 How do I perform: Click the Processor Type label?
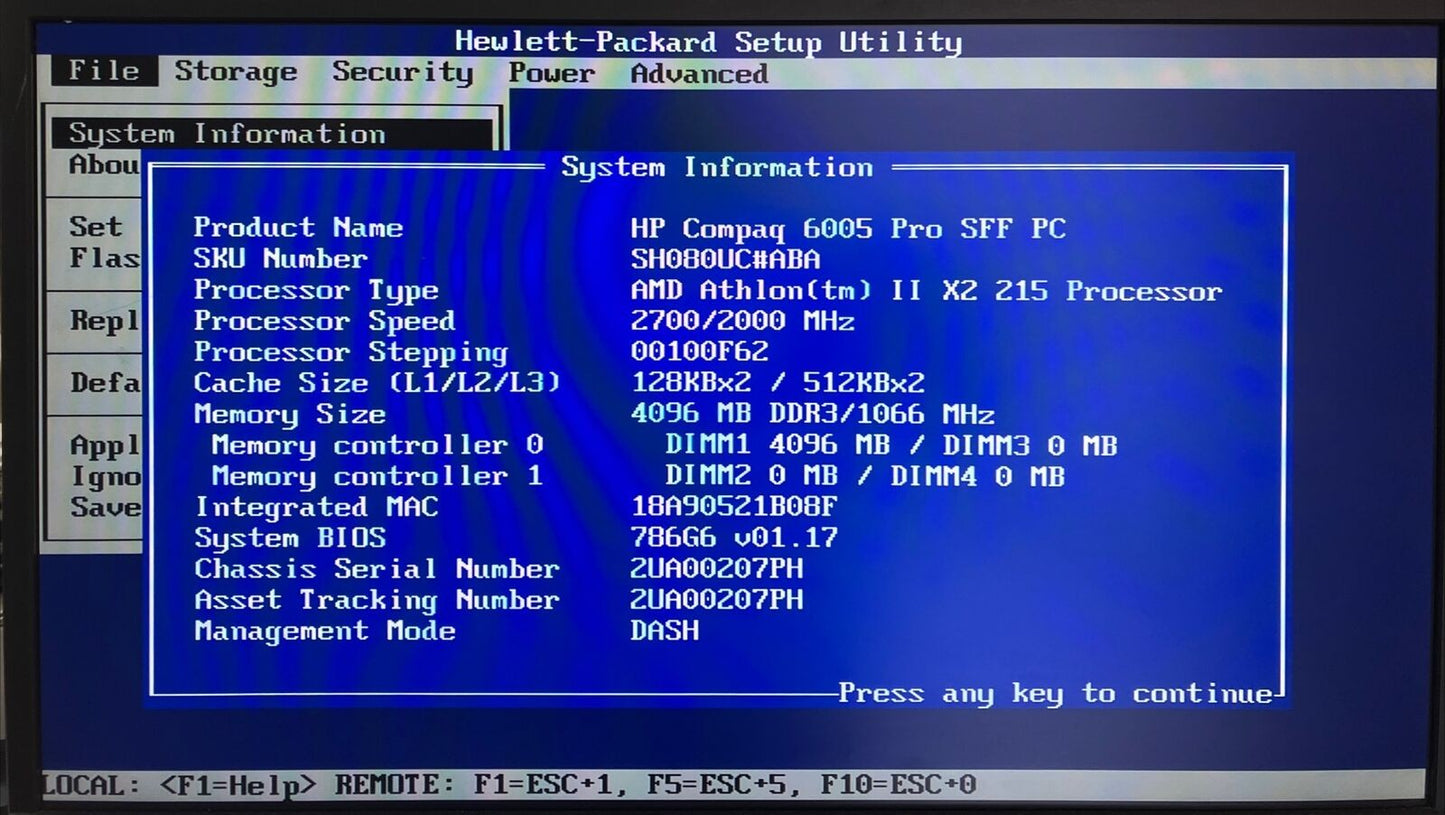click(x=316, y=291)
